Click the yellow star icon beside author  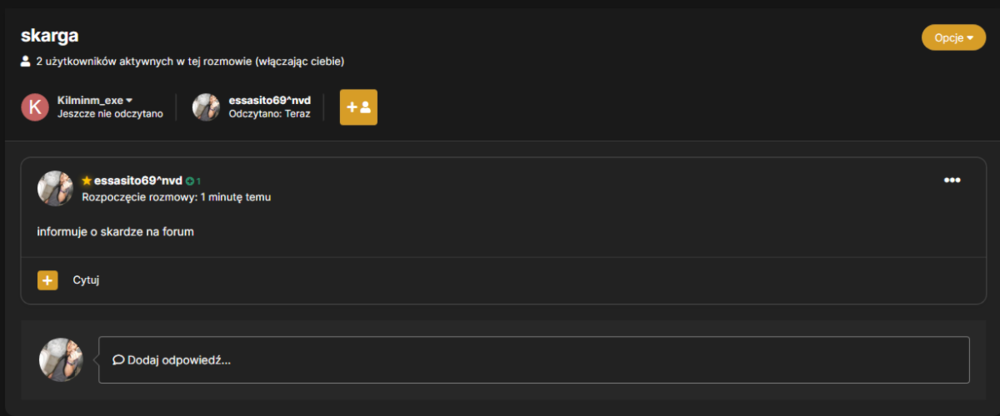[87, 181]
